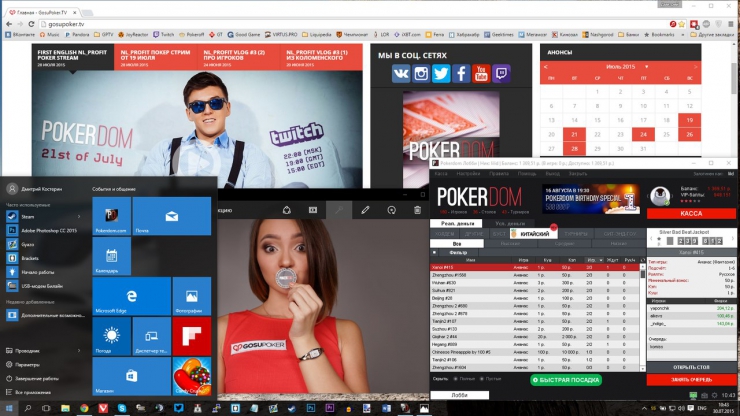
Task: Open Магазин store tile in Start menu
Action: tap(132, 376)
